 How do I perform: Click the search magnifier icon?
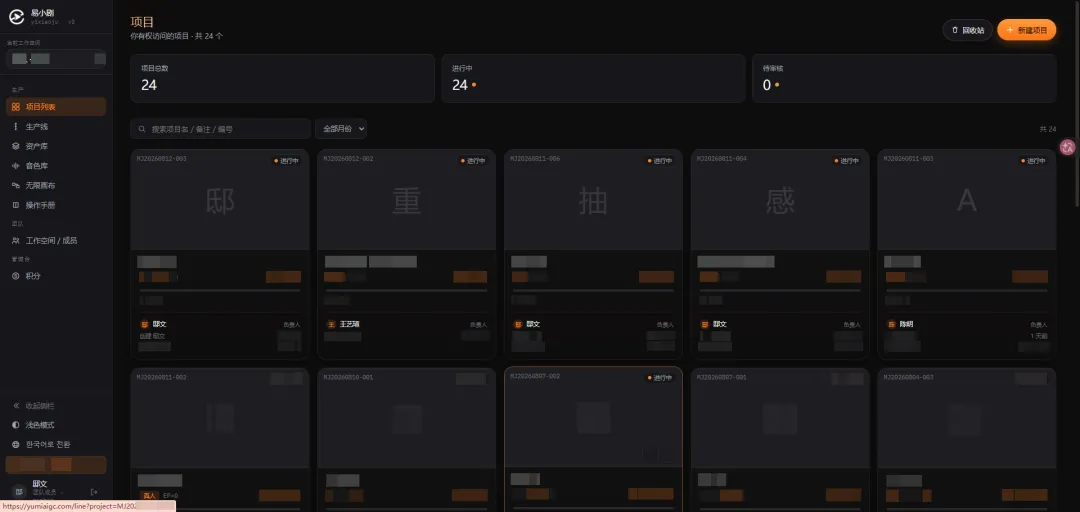pyautogui.click(x=142, y=129)
